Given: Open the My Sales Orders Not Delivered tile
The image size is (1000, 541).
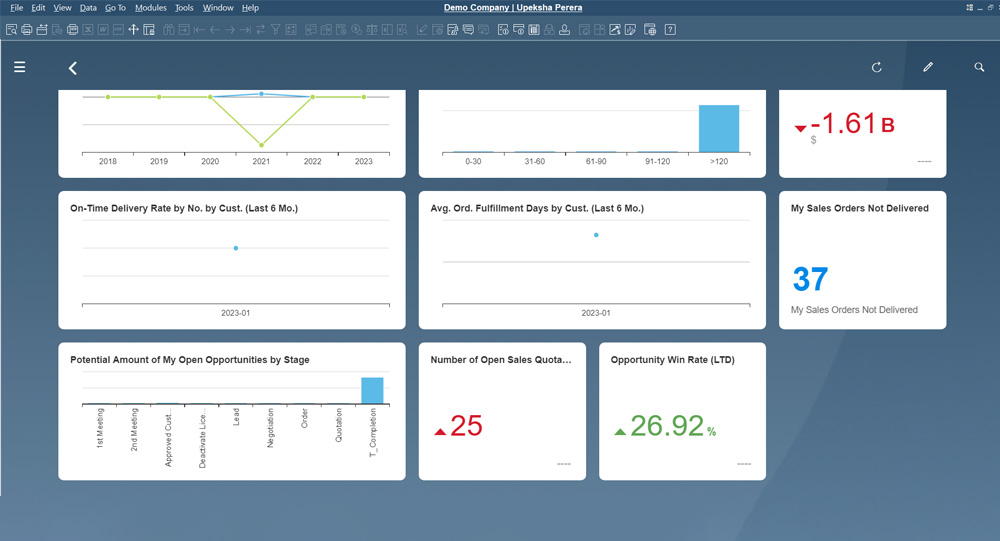Looking at the screenshot, I should 862,260.
